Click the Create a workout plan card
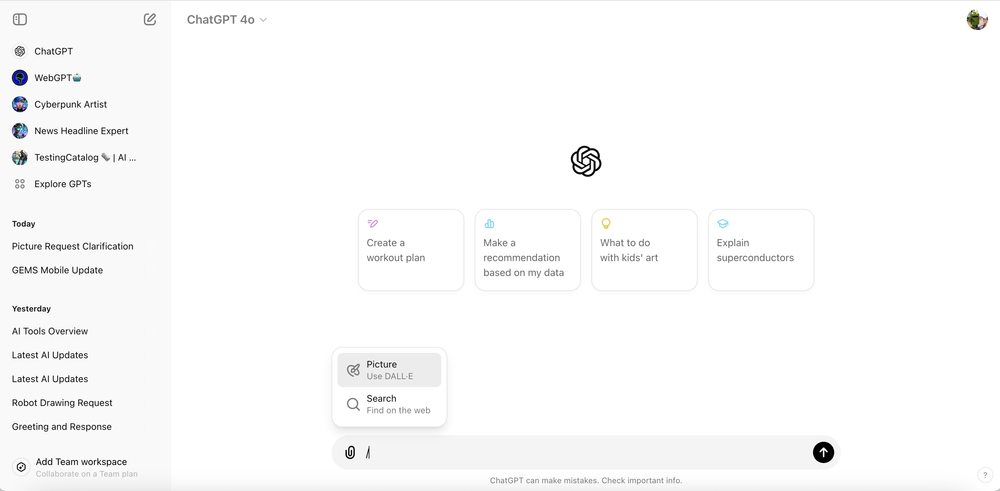 [x=411, y=250]
